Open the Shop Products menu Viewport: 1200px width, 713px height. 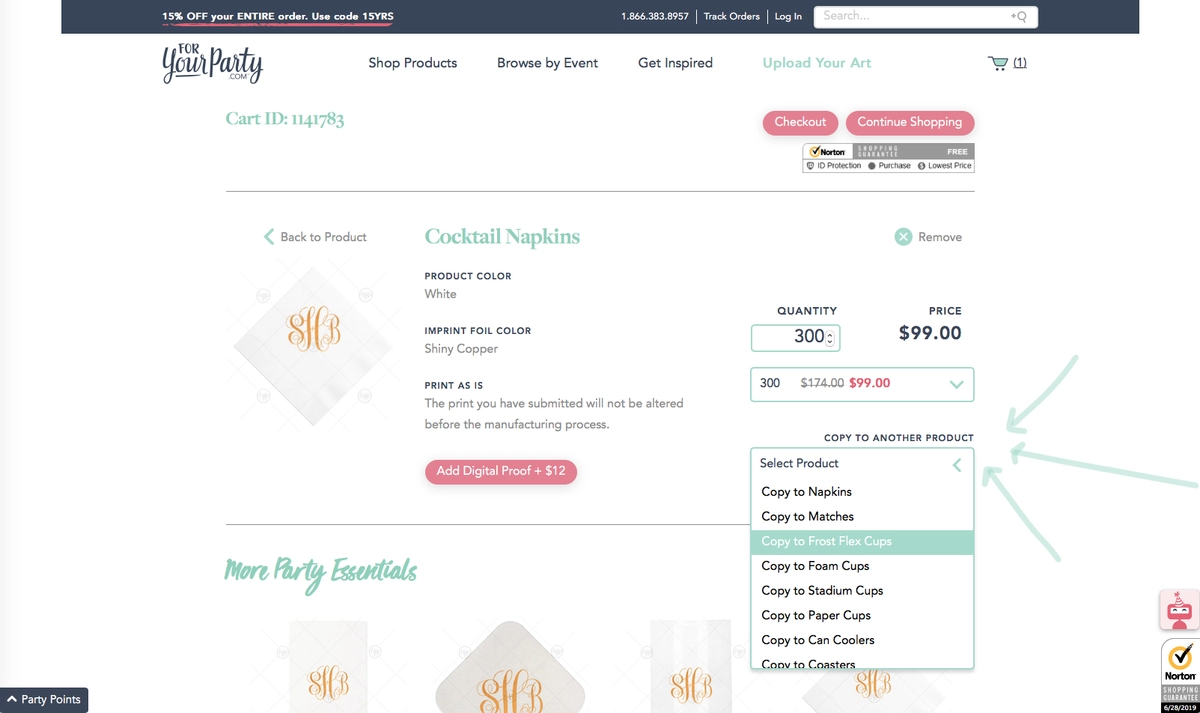click(x=412, y=63)
